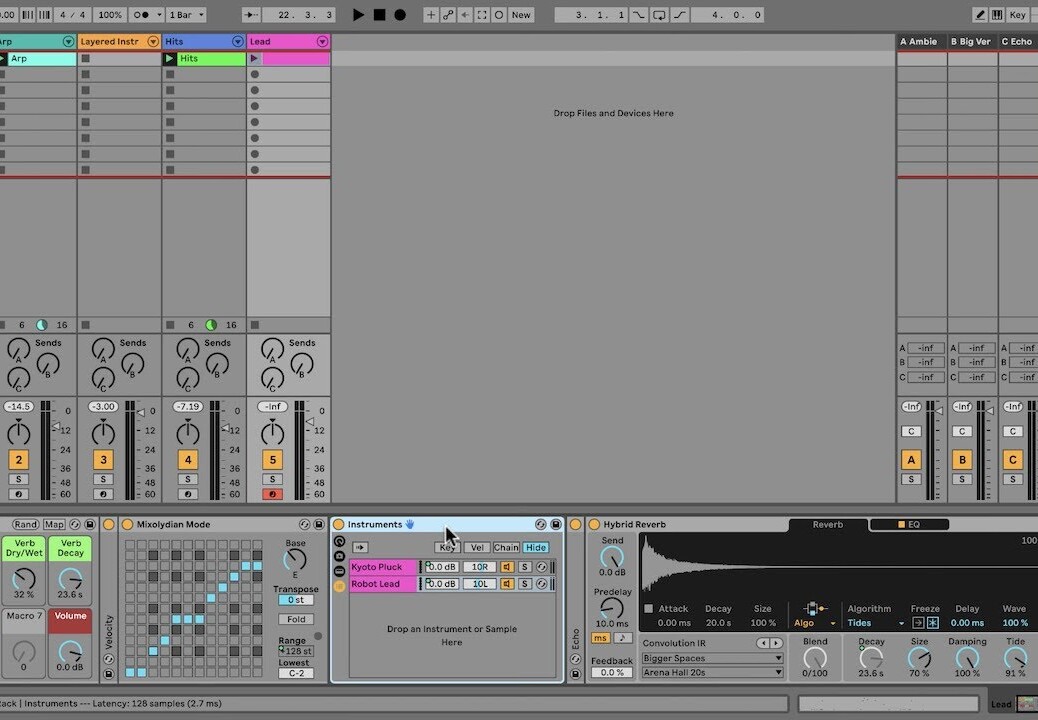Click the Map macro button
Screen dimensions: 1038x720
click(x=54, y=524)
